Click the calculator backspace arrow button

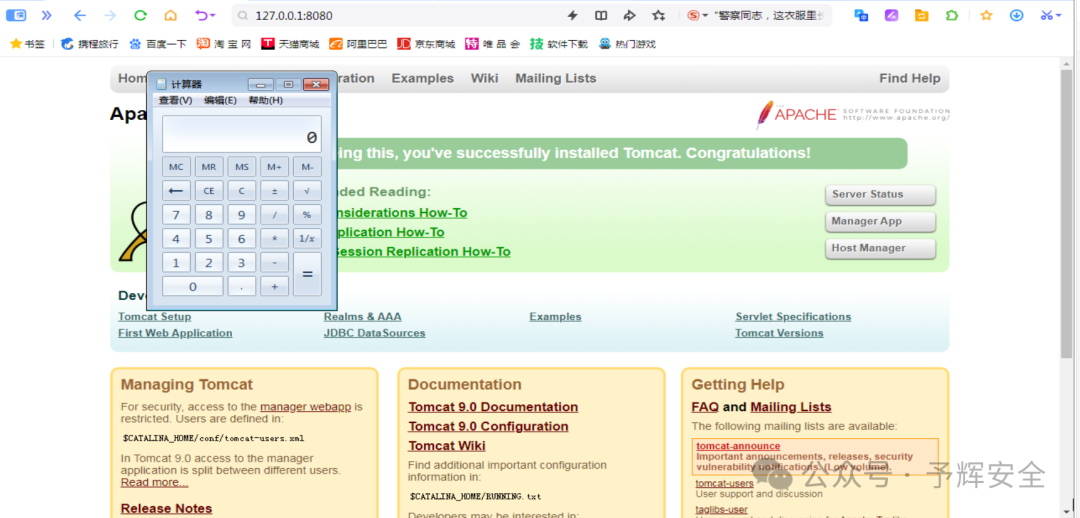click(176, 191)
